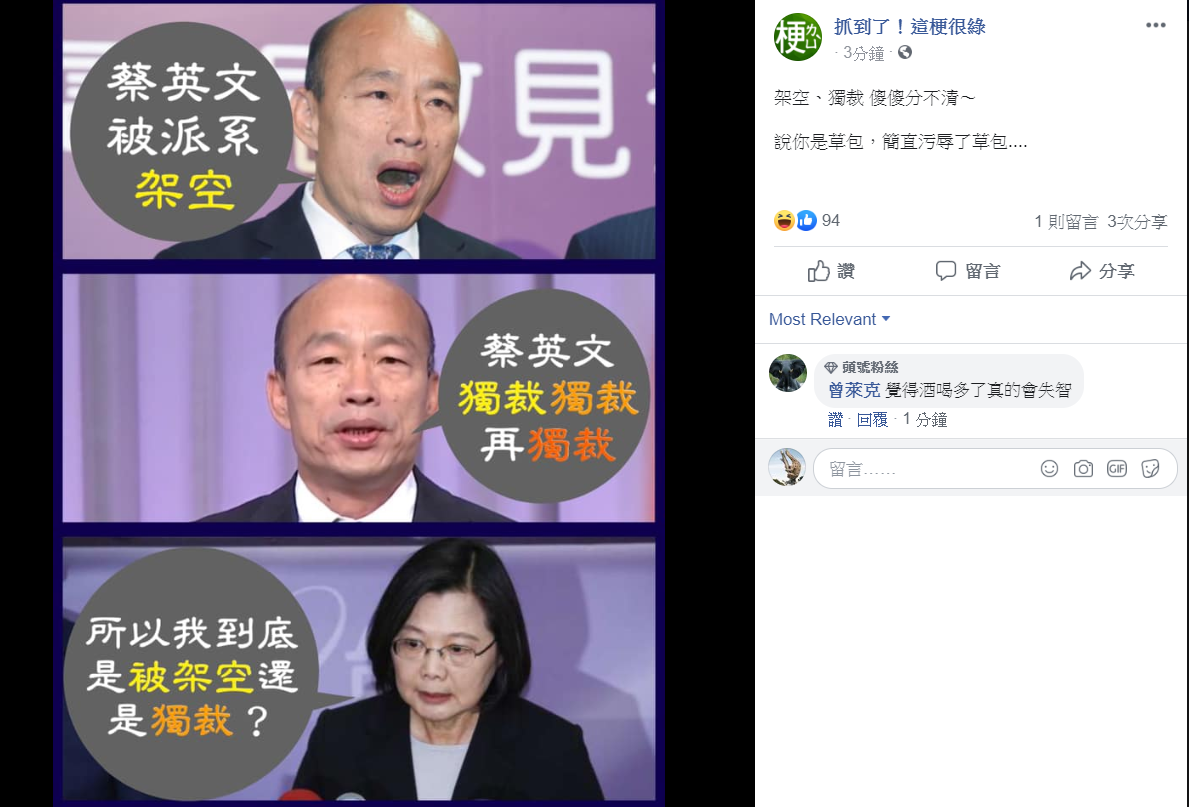Attach a photo using camera icon
The width and height of the screenshot is (1189, 807).
[1084, 469]
